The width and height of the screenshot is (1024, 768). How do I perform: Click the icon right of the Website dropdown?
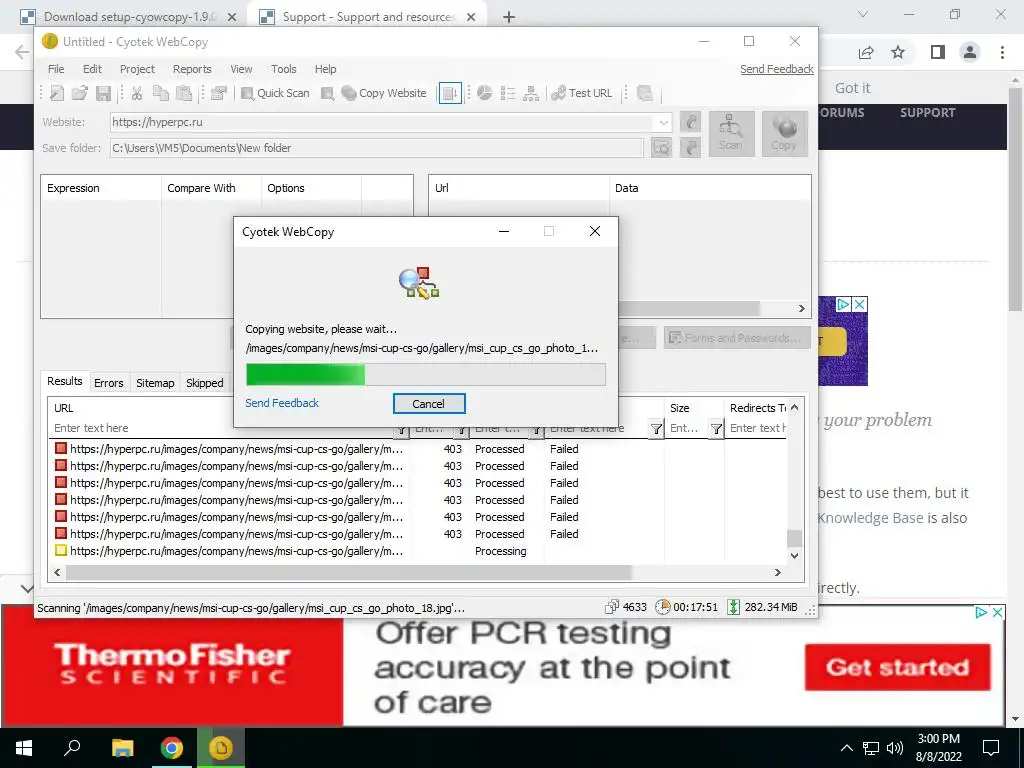point(690,122)
